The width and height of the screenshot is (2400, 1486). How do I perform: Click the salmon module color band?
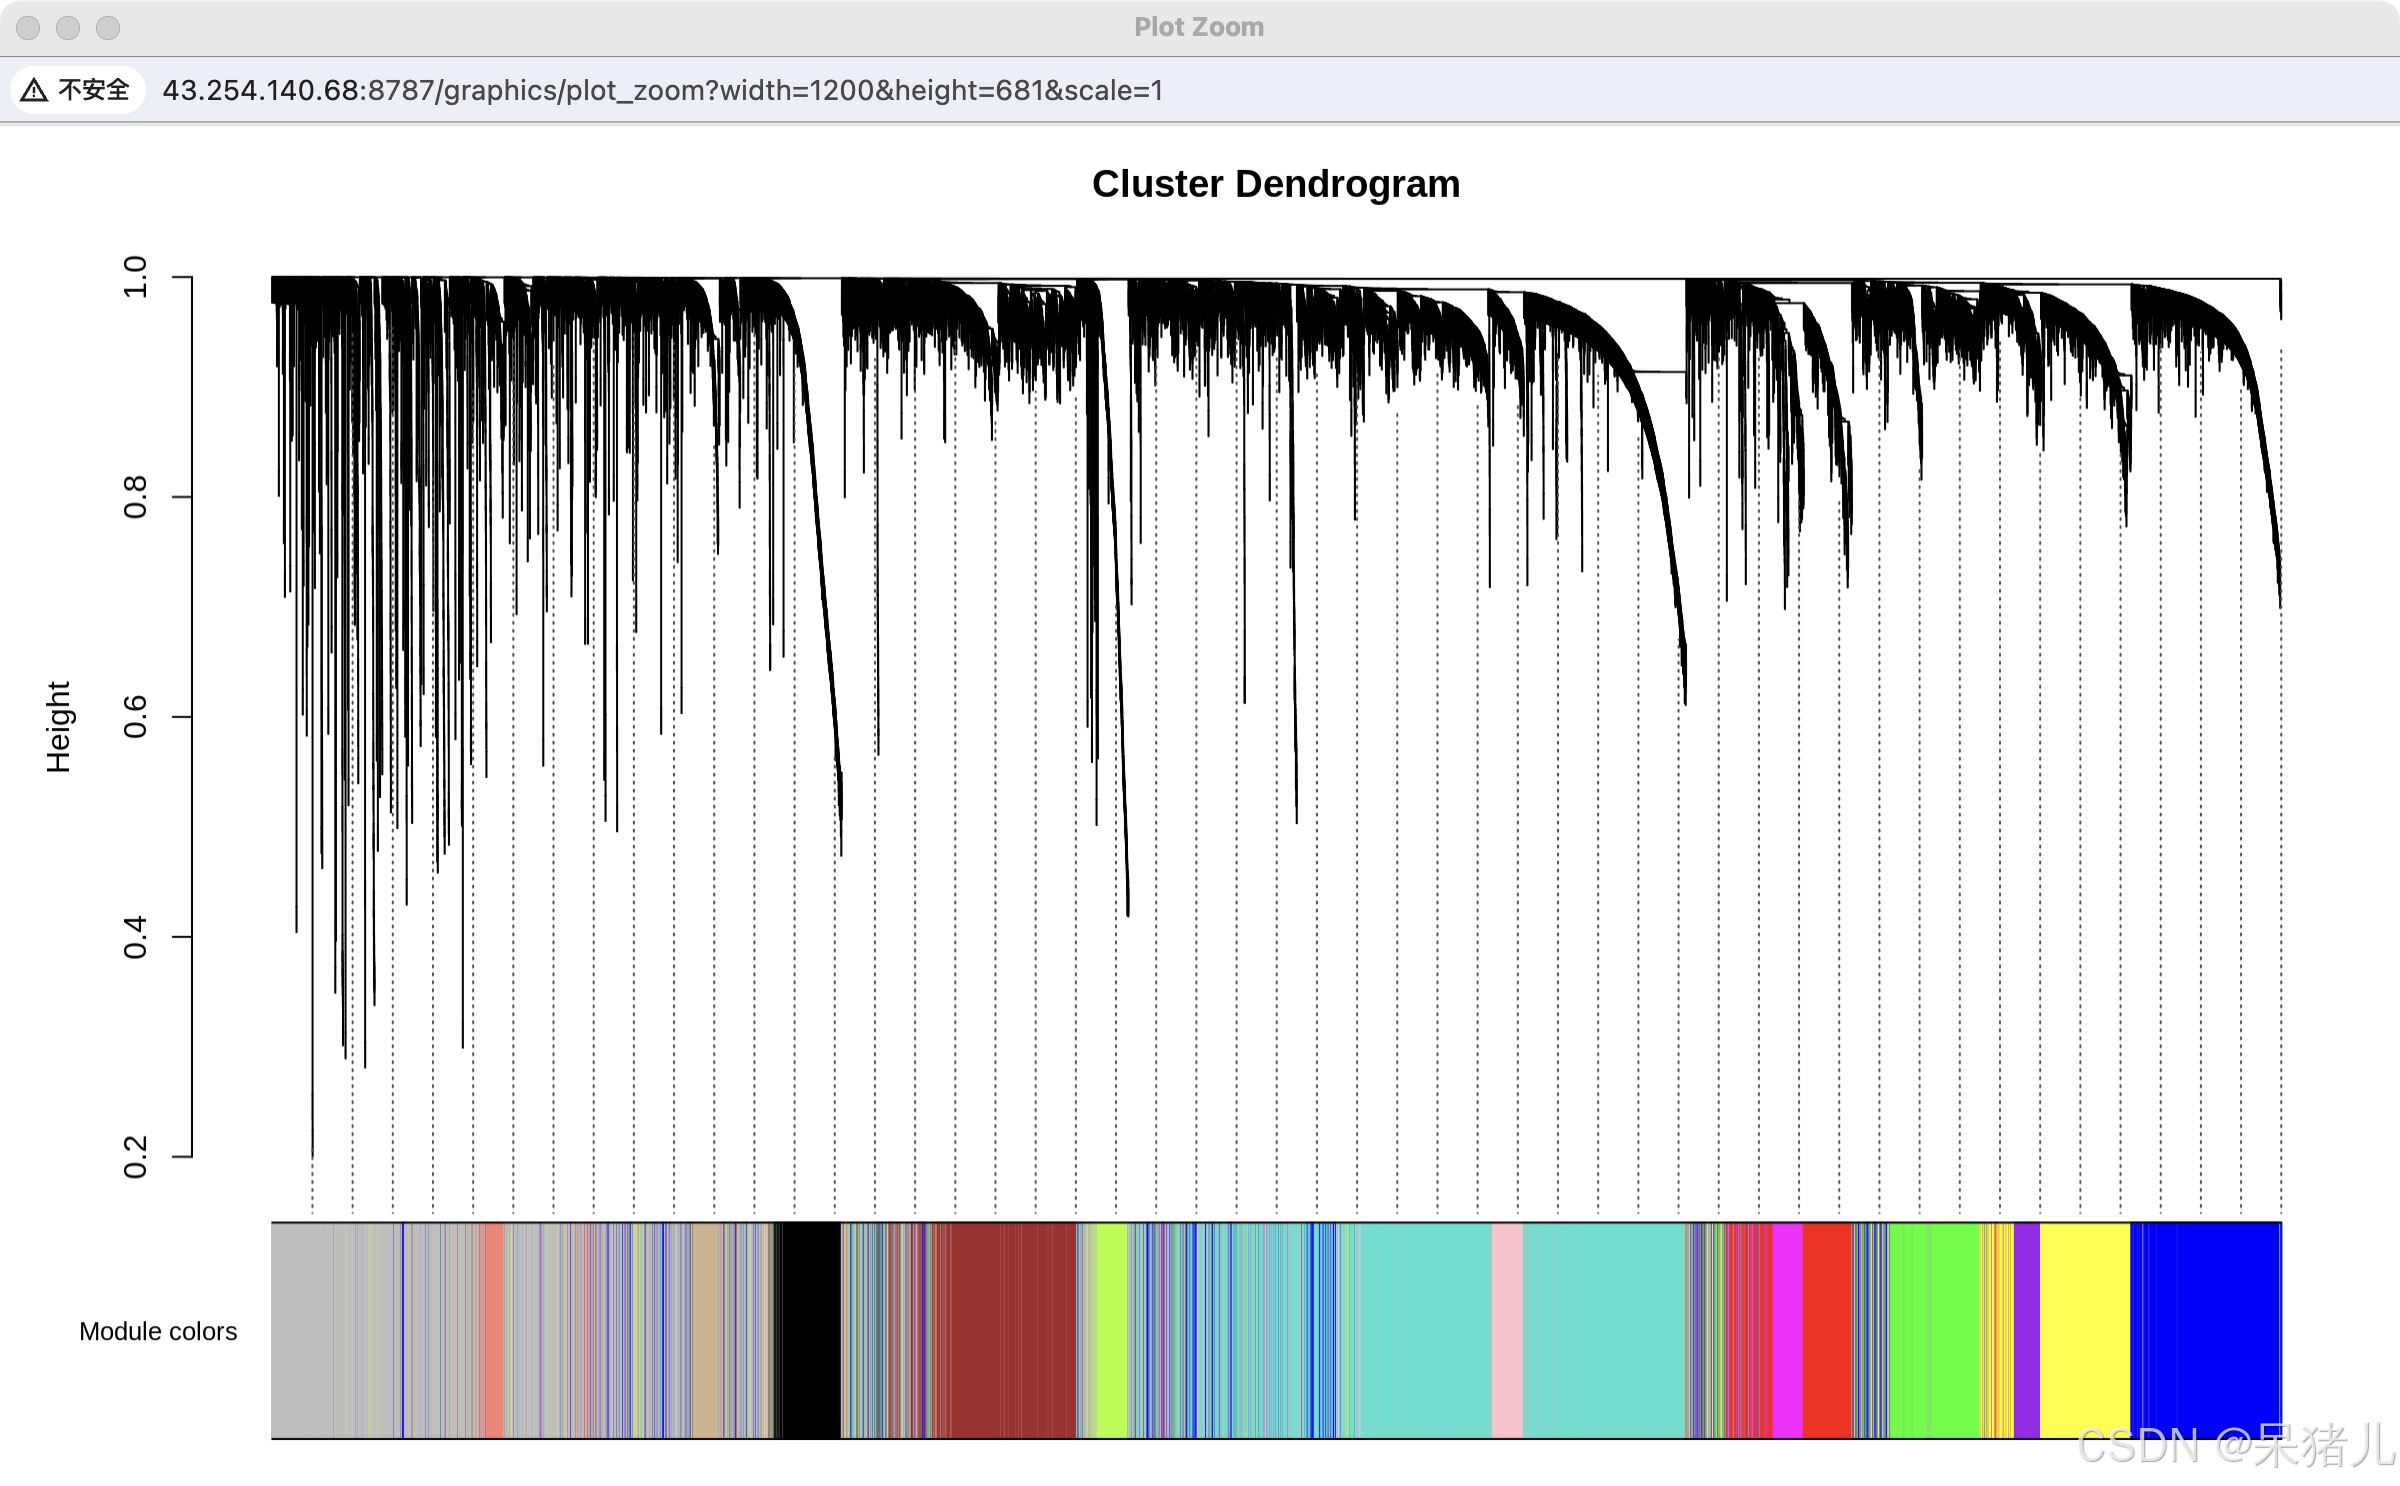[493, 1330]
